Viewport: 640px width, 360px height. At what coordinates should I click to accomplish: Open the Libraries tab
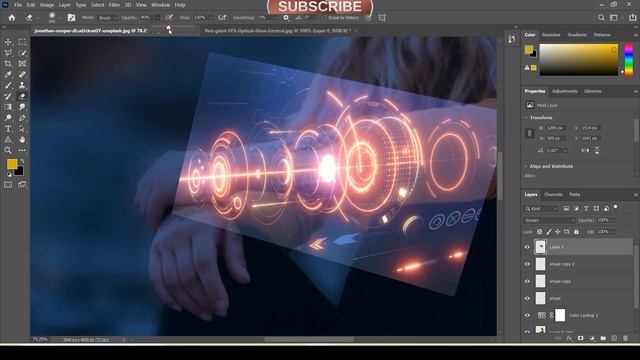[593, 91]
